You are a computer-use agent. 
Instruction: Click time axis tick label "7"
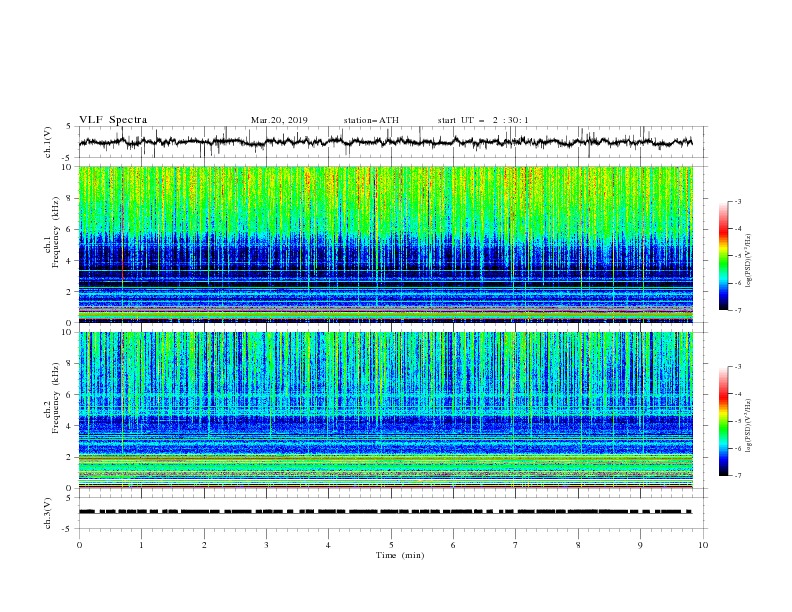(516, 545)
